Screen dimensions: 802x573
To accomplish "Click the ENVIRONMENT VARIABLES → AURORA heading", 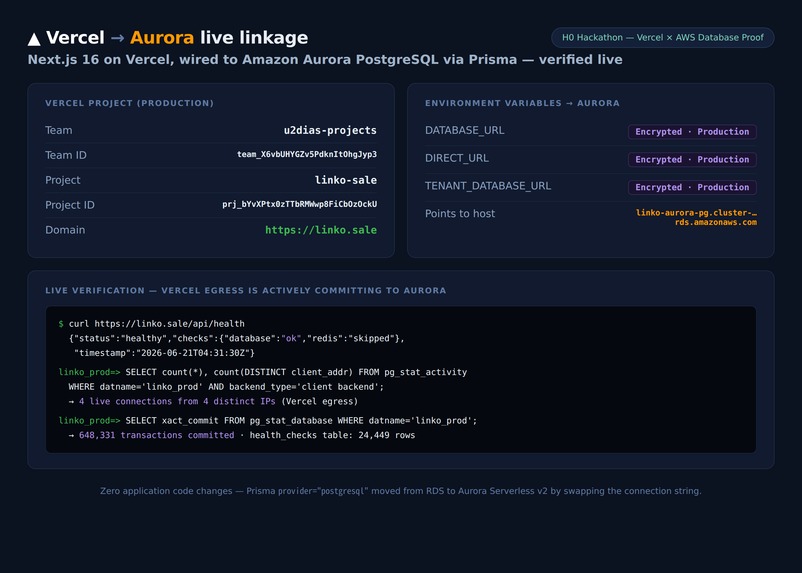I will (x=522, y=103).
